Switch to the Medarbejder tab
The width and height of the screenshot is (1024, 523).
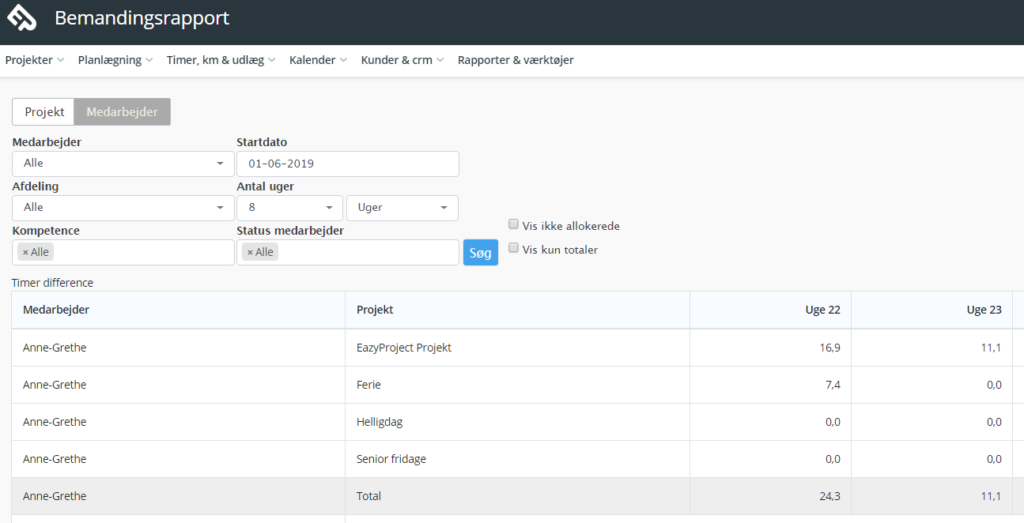pos(122,112)
